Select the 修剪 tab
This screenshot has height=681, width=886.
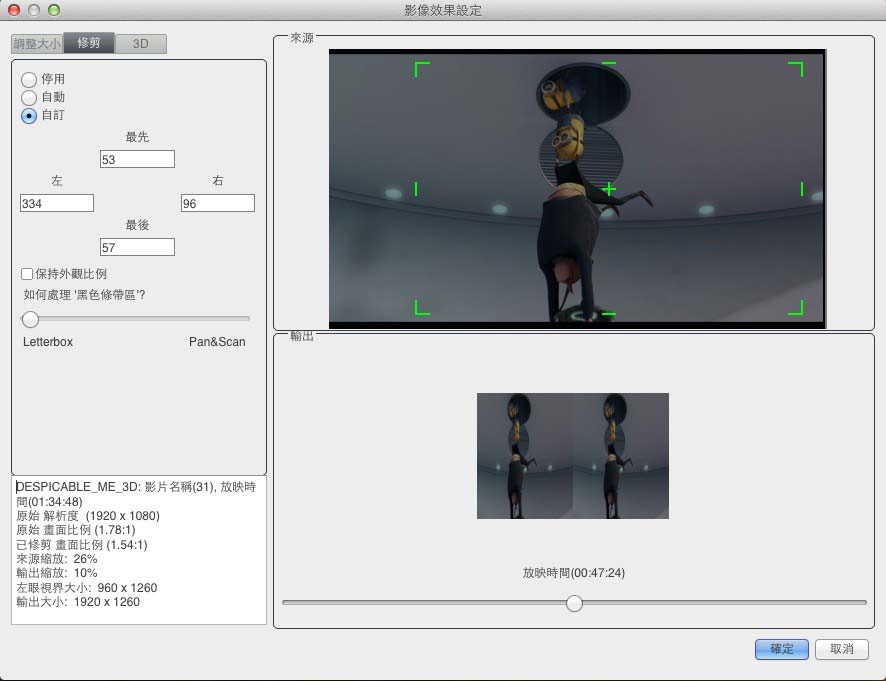(x=89, y=44)
